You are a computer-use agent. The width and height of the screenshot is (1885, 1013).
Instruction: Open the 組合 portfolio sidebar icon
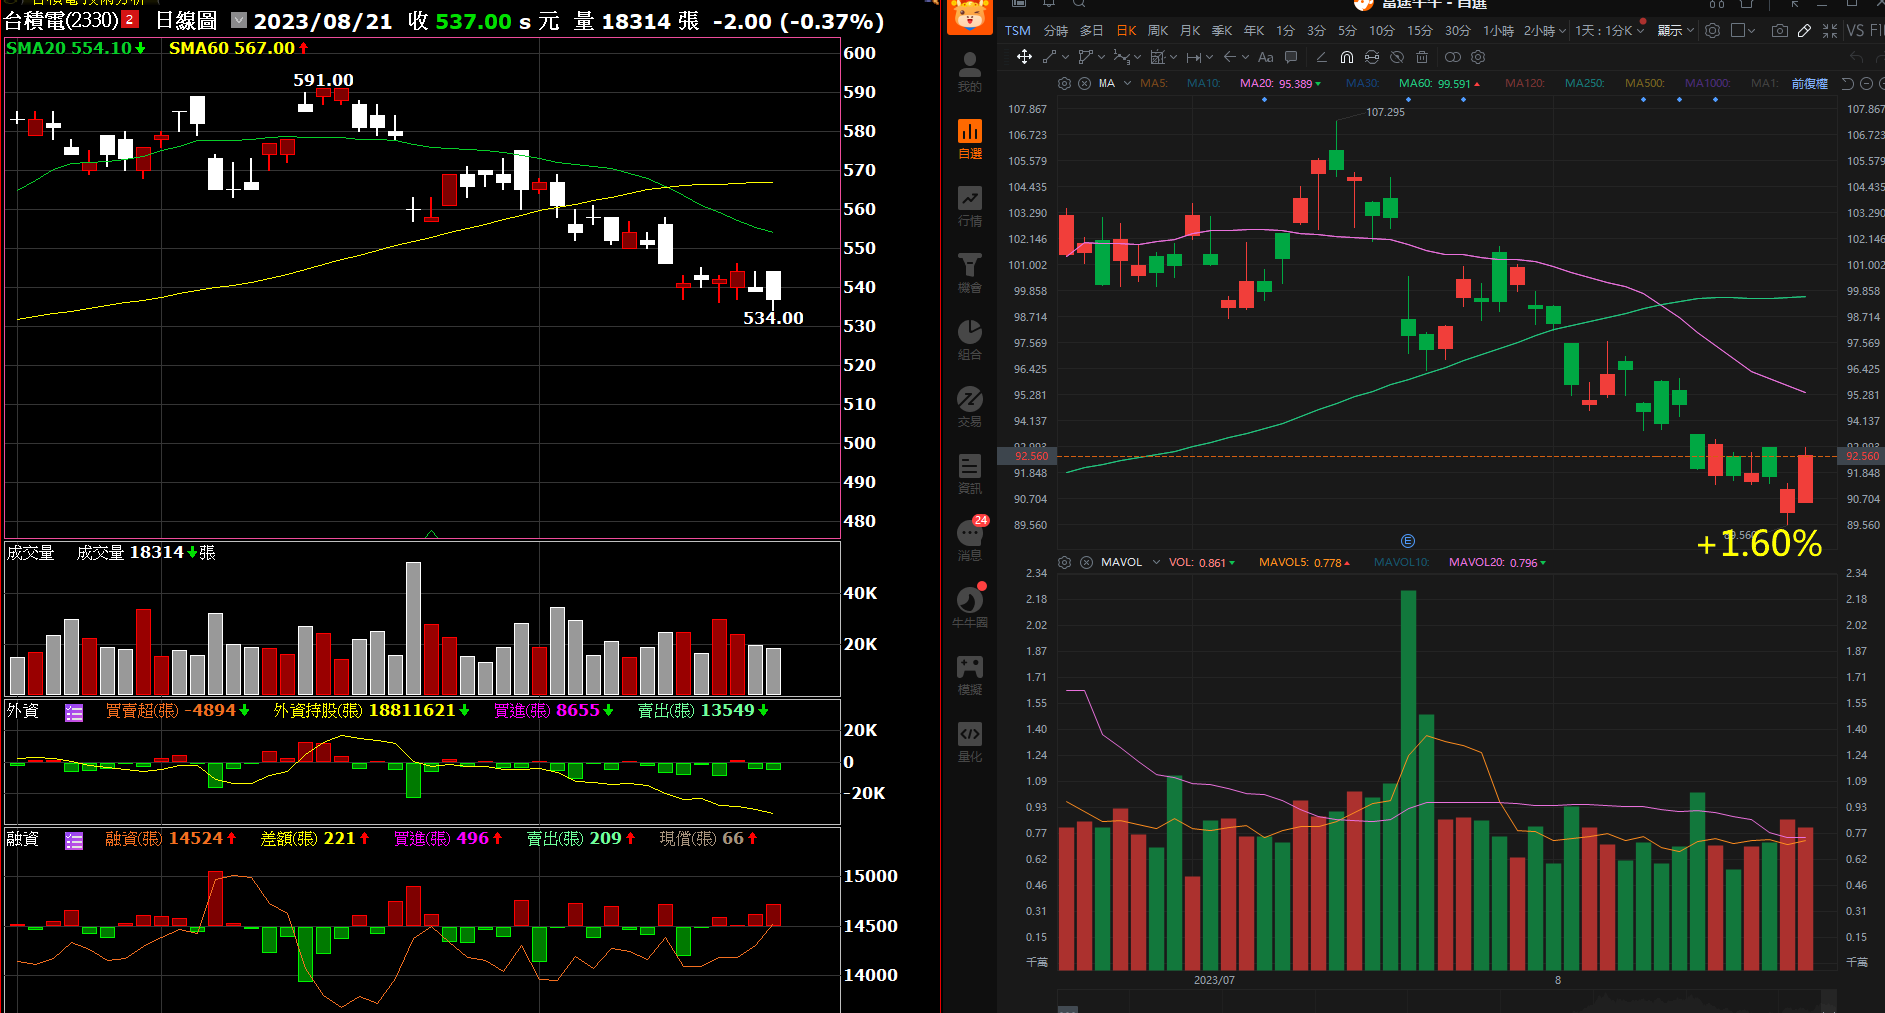(x=969, y=341)
